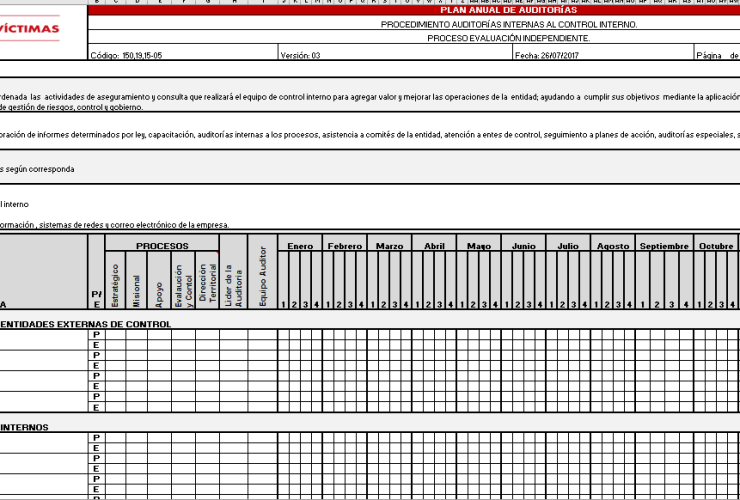
Task: Click the Septiembre month header
Action: click(664, 246)
